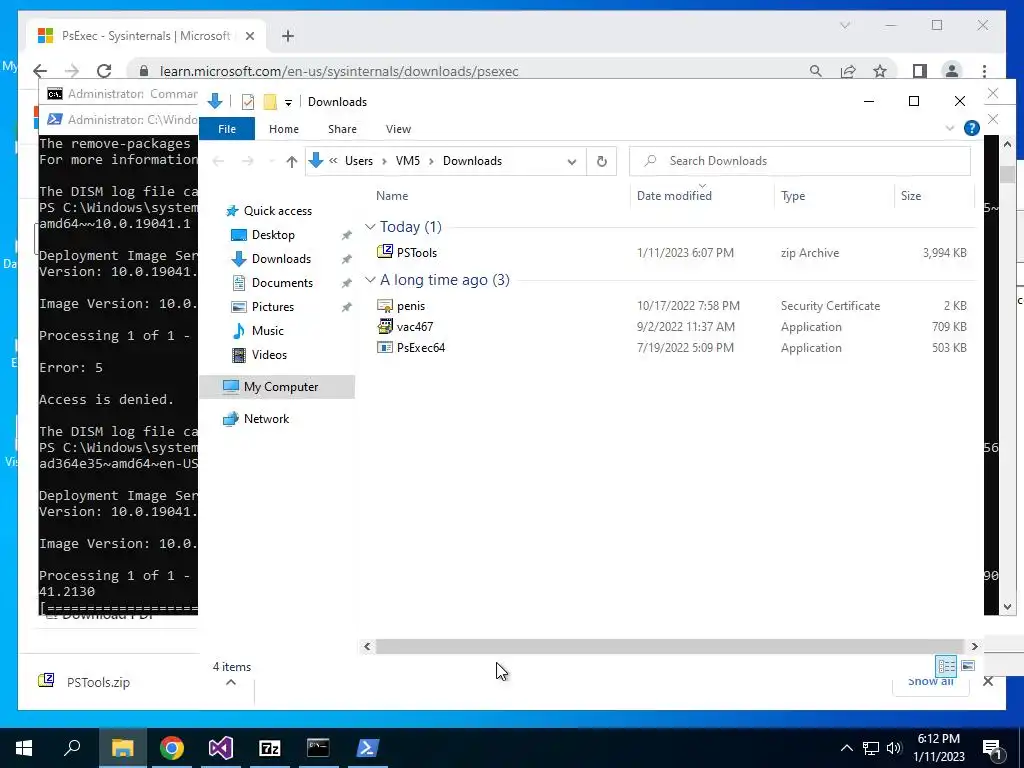Open Desktop in Quick access
This screenshot has width=1024, height=768.
[273, 235]
